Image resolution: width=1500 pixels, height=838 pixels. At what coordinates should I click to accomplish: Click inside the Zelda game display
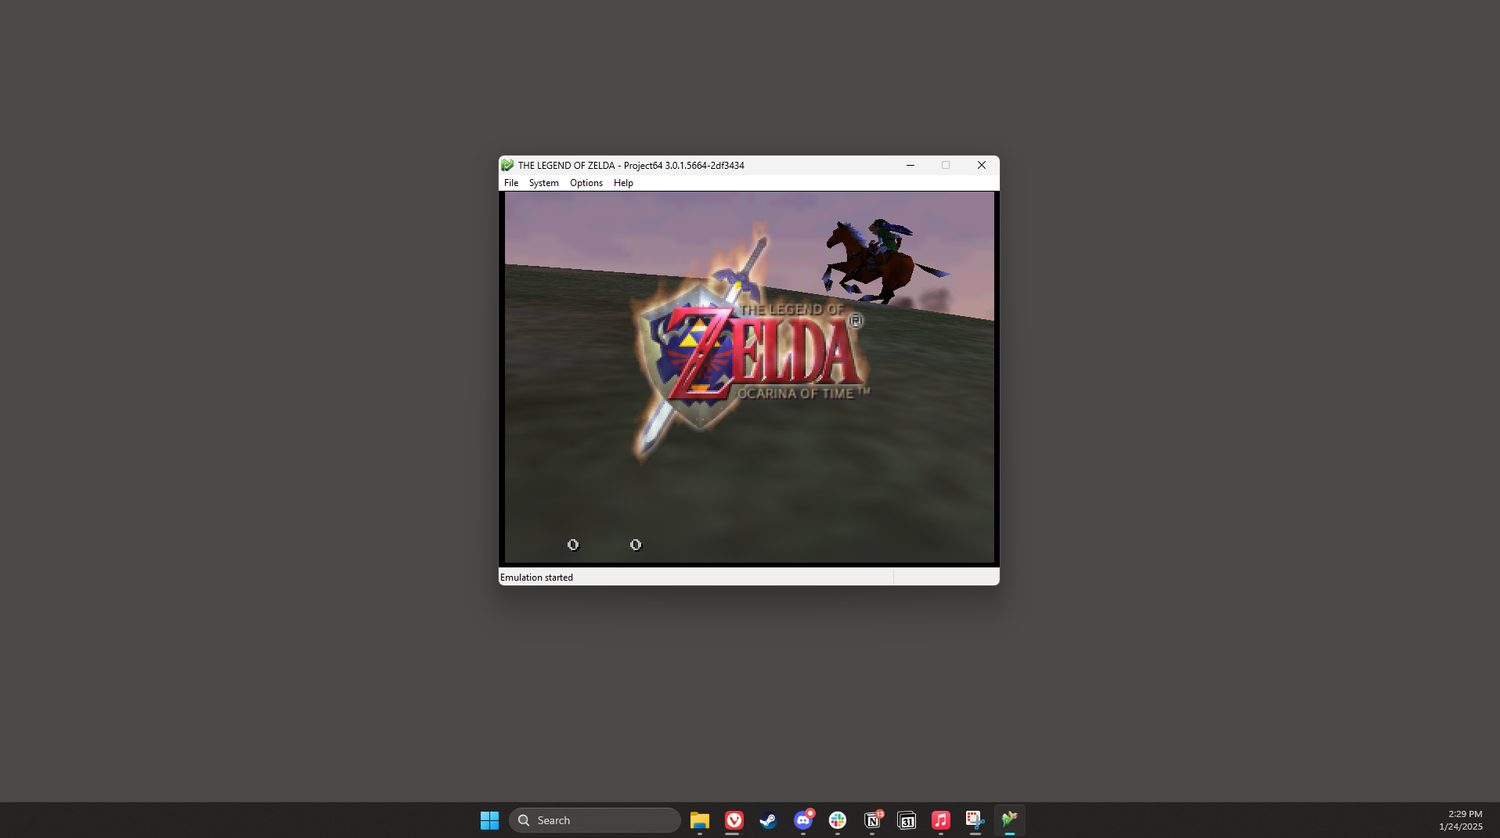(x=749, y=377)
